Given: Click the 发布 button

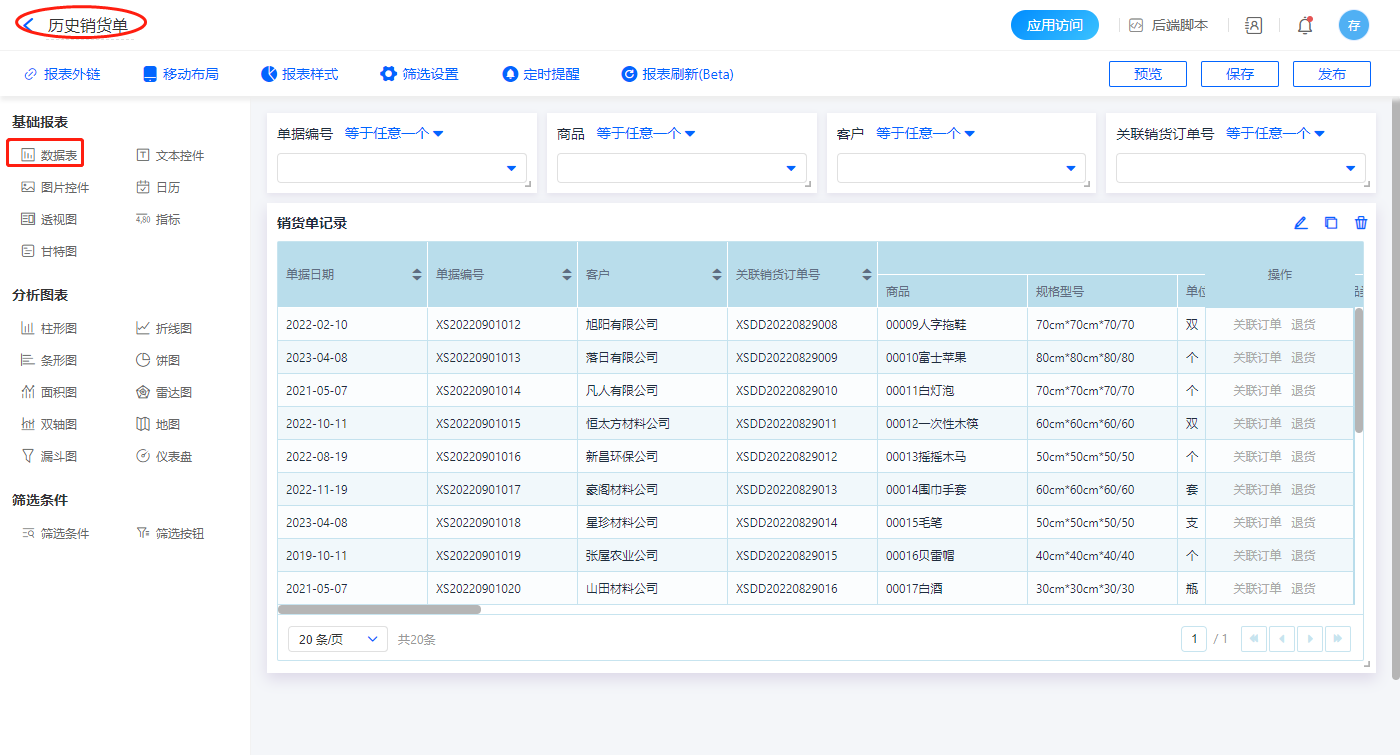Looking at the screenshot, I should pyautogui.click(x=1331, y=74).
